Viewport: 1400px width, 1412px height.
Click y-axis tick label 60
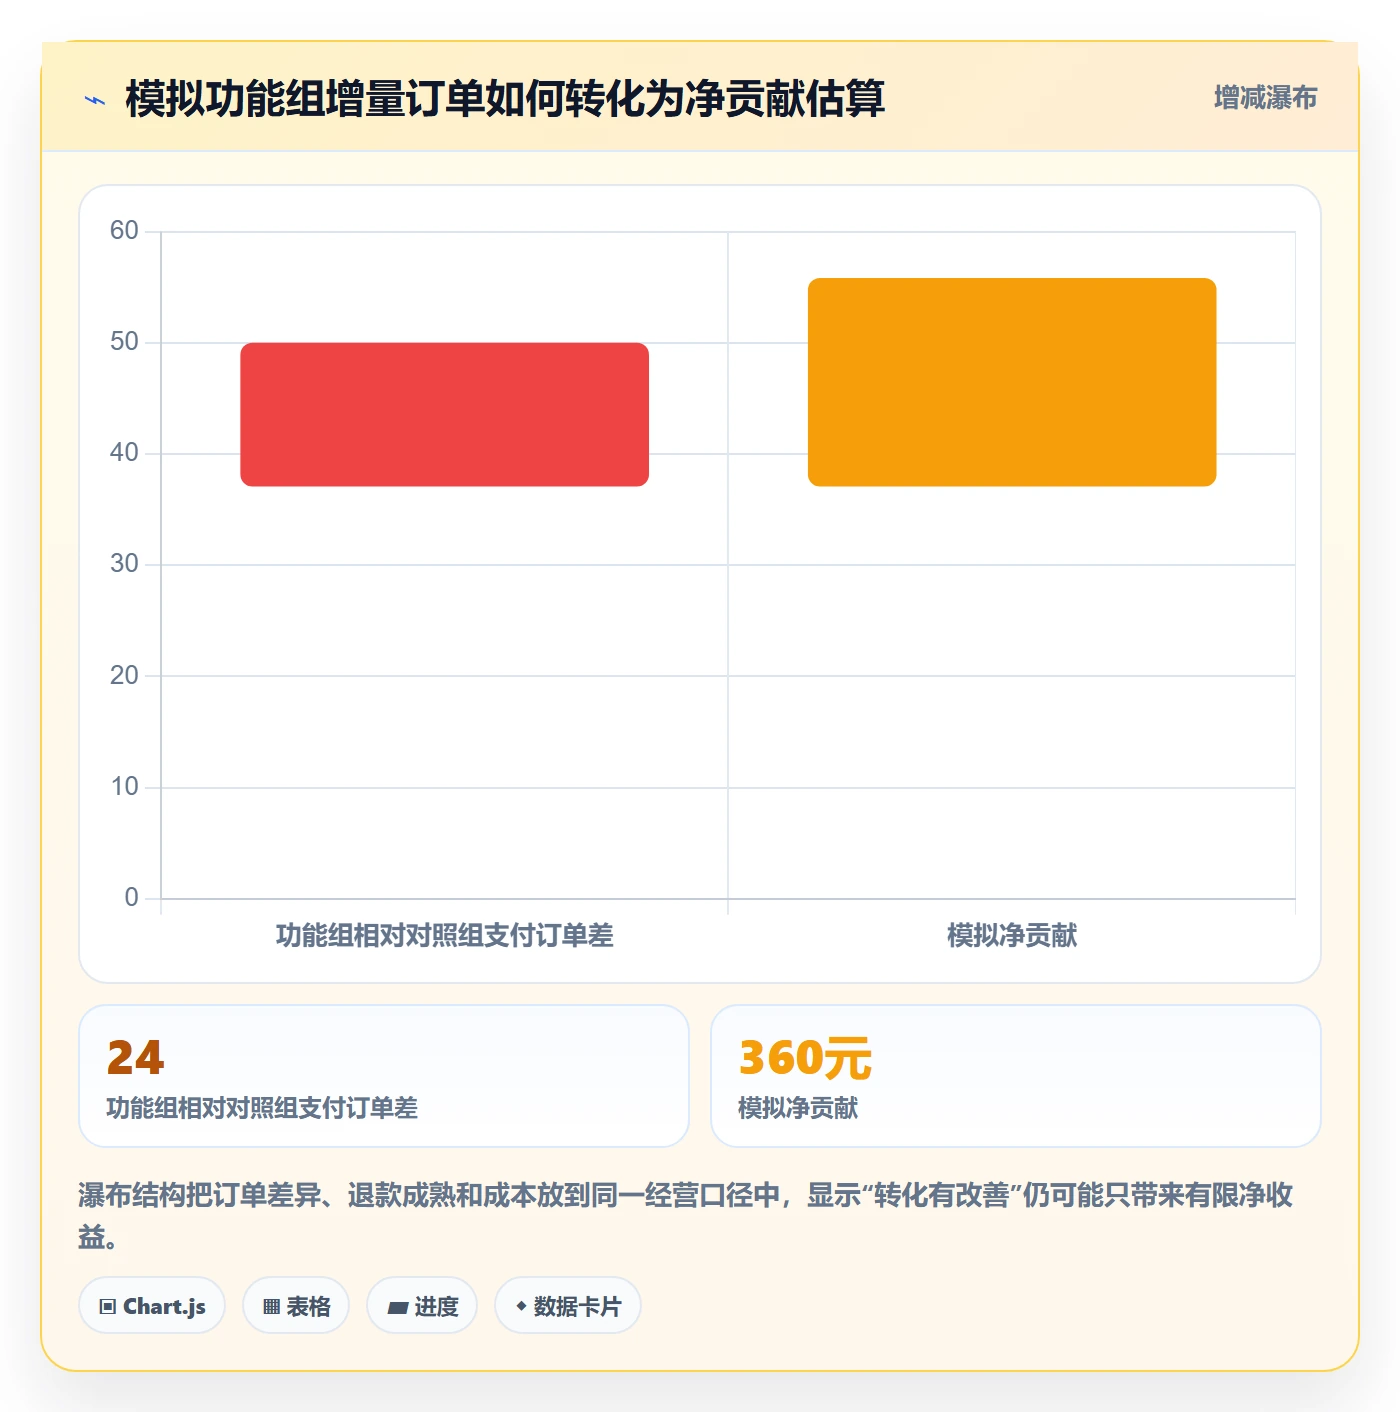coord(124,231)
